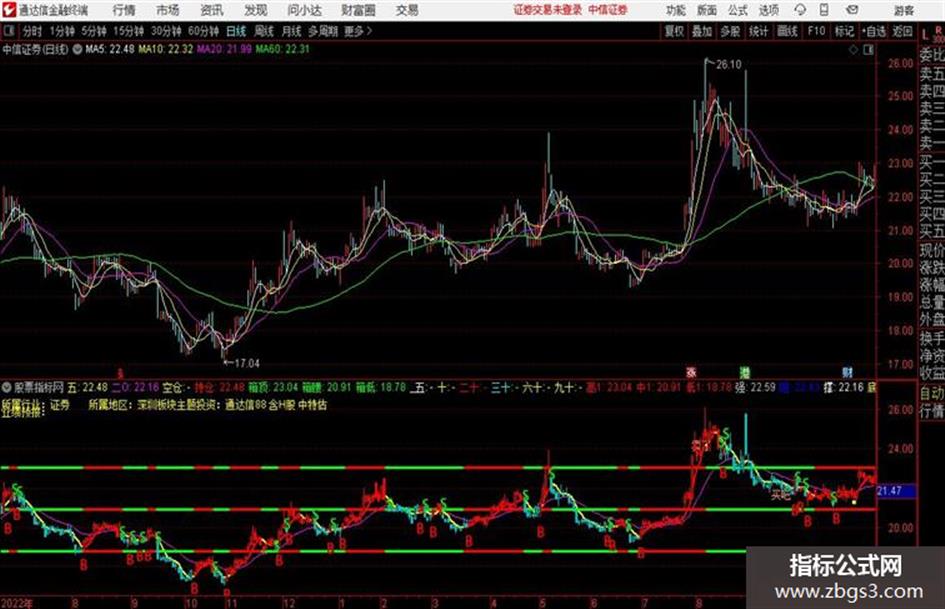Click the 股票指标网 indicator name
945x609 pixels.
coord(39,387)
